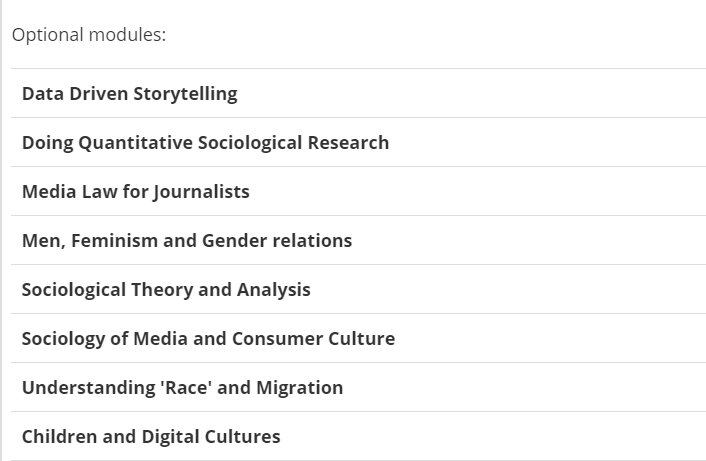Expand Sociology of Media and Consumer Culture
706x461 pixels.
tap(358, 338)
